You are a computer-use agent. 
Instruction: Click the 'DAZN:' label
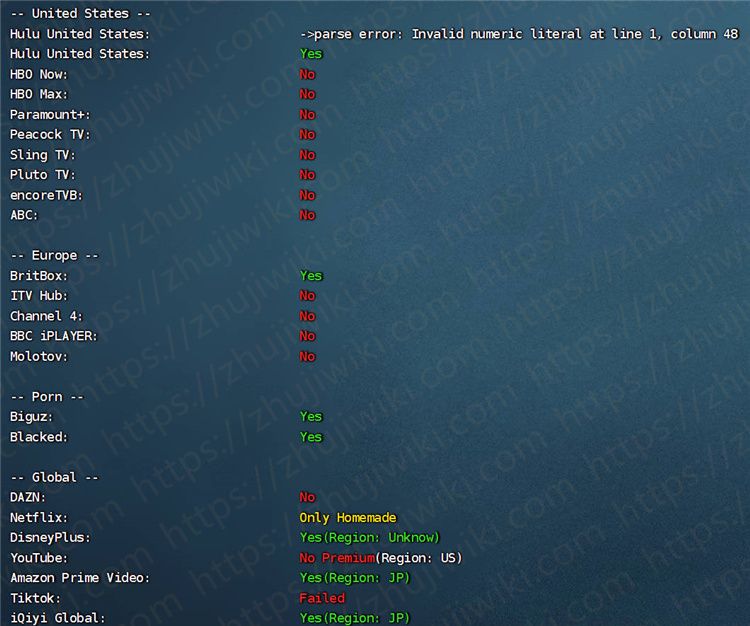click(x=28, y=497)
